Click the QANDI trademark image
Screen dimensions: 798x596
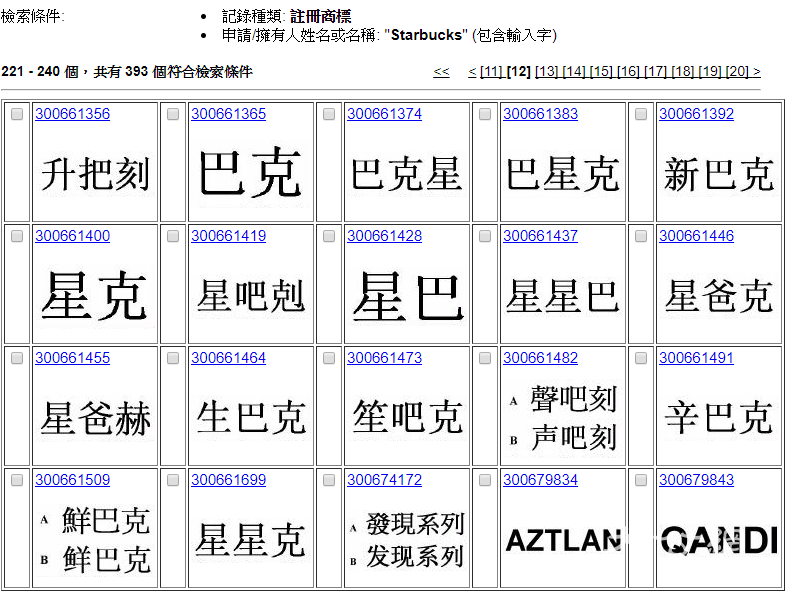coord(719,540)
